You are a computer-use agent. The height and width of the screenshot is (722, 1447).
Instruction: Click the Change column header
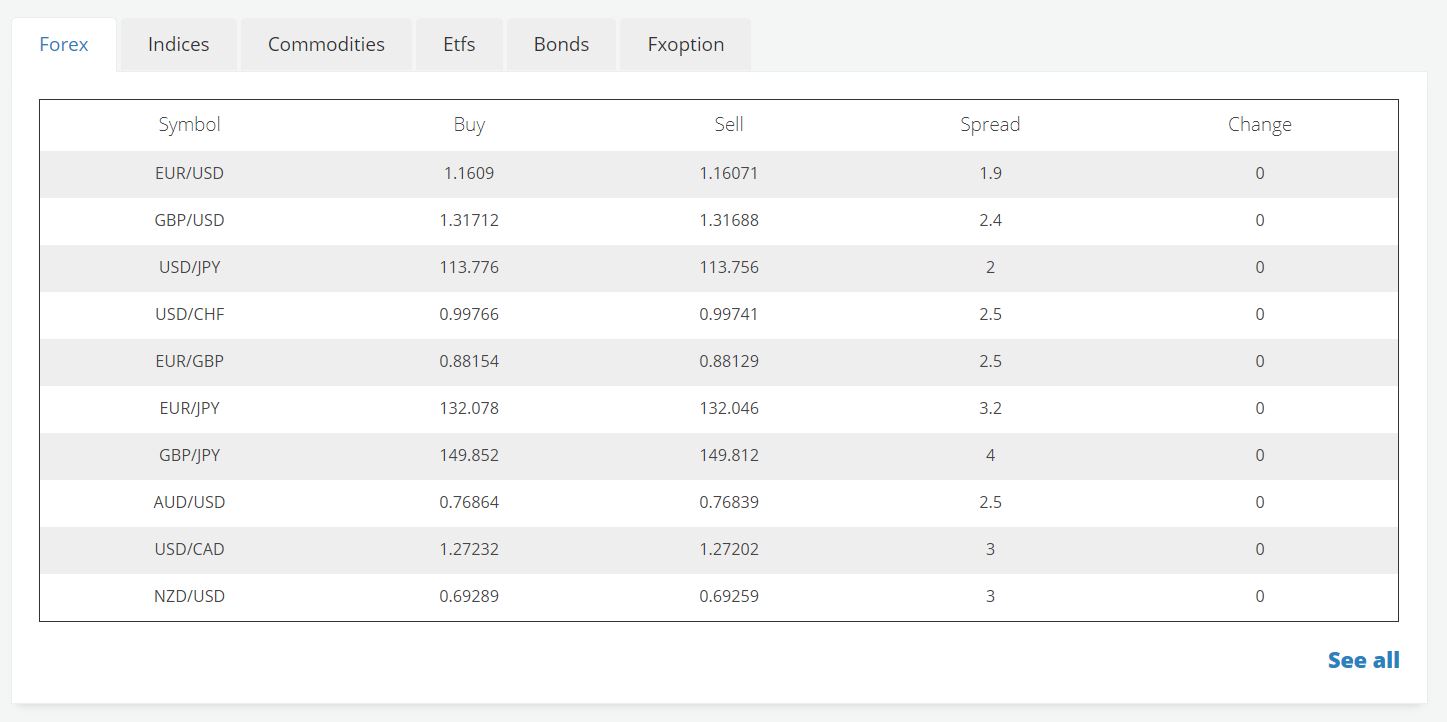[1259, 125]
